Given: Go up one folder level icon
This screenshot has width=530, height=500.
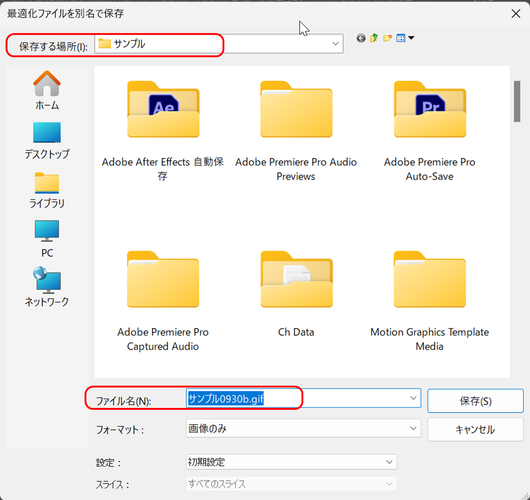Looking at the screenshot, I should [x=374, y=38].
